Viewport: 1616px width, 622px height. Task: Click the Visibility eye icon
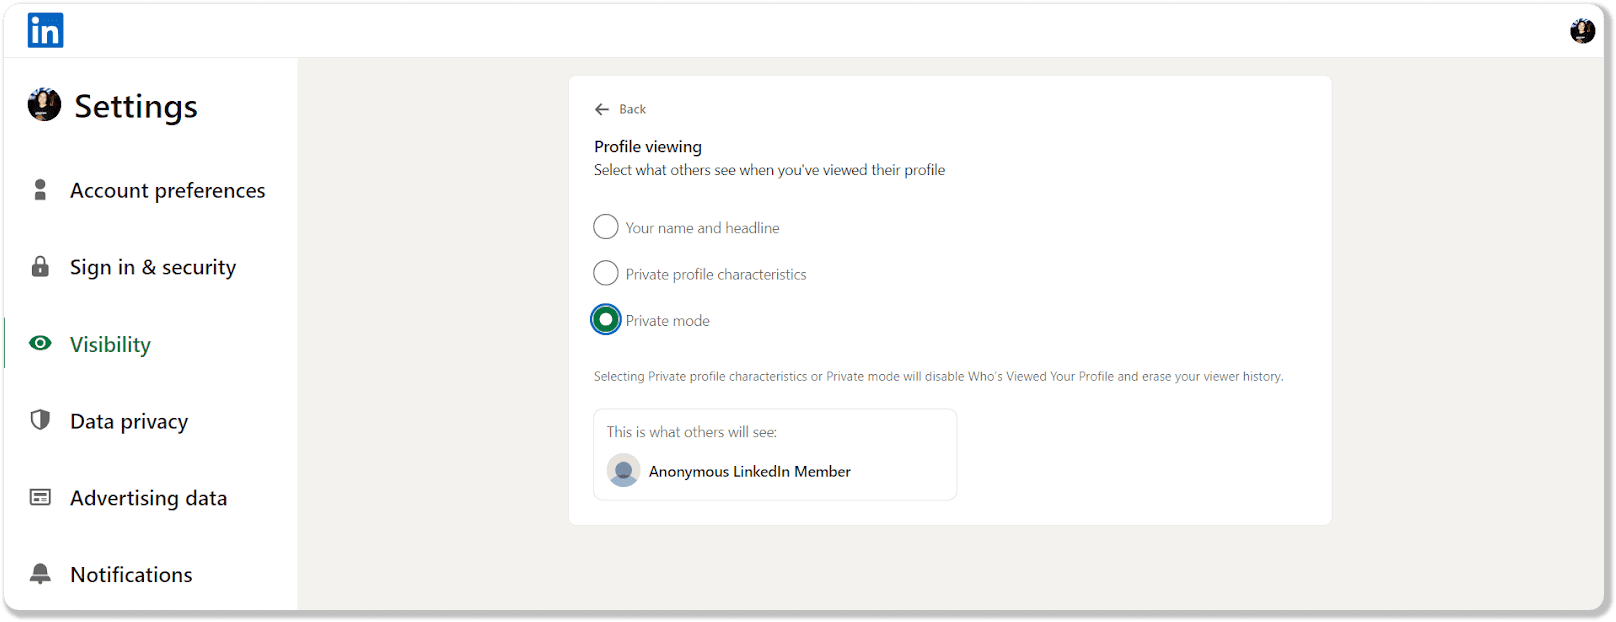click(40, 344)
